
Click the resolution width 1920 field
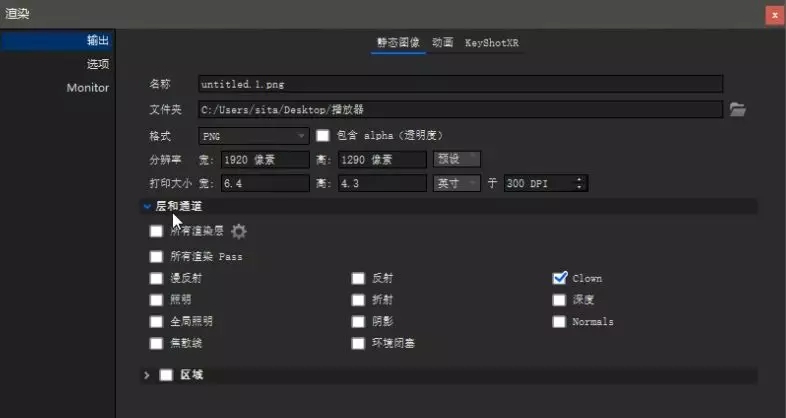tap(265, 159)
